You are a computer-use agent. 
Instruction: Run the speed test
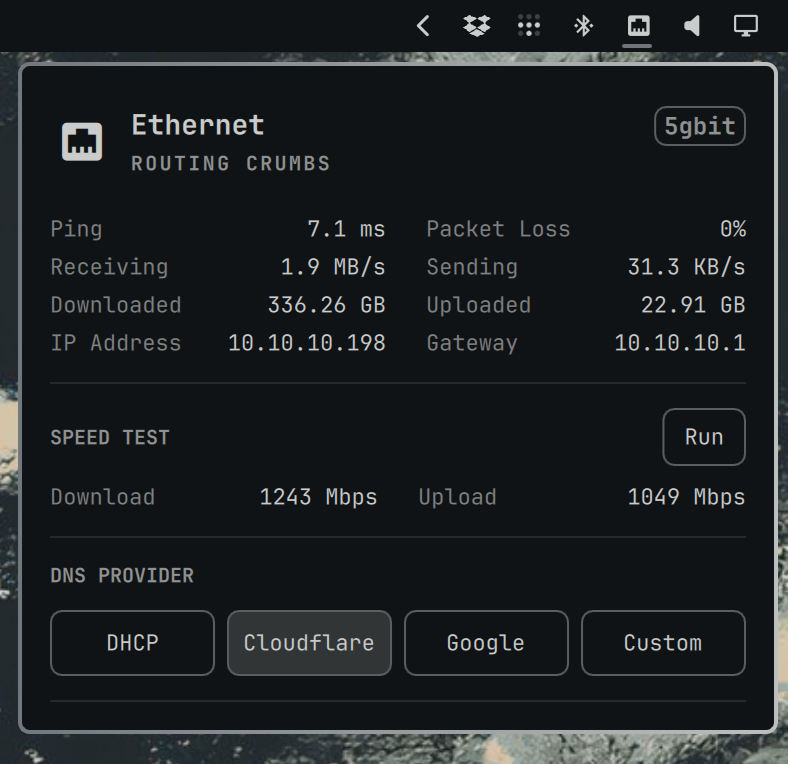[x=704, y=437]
